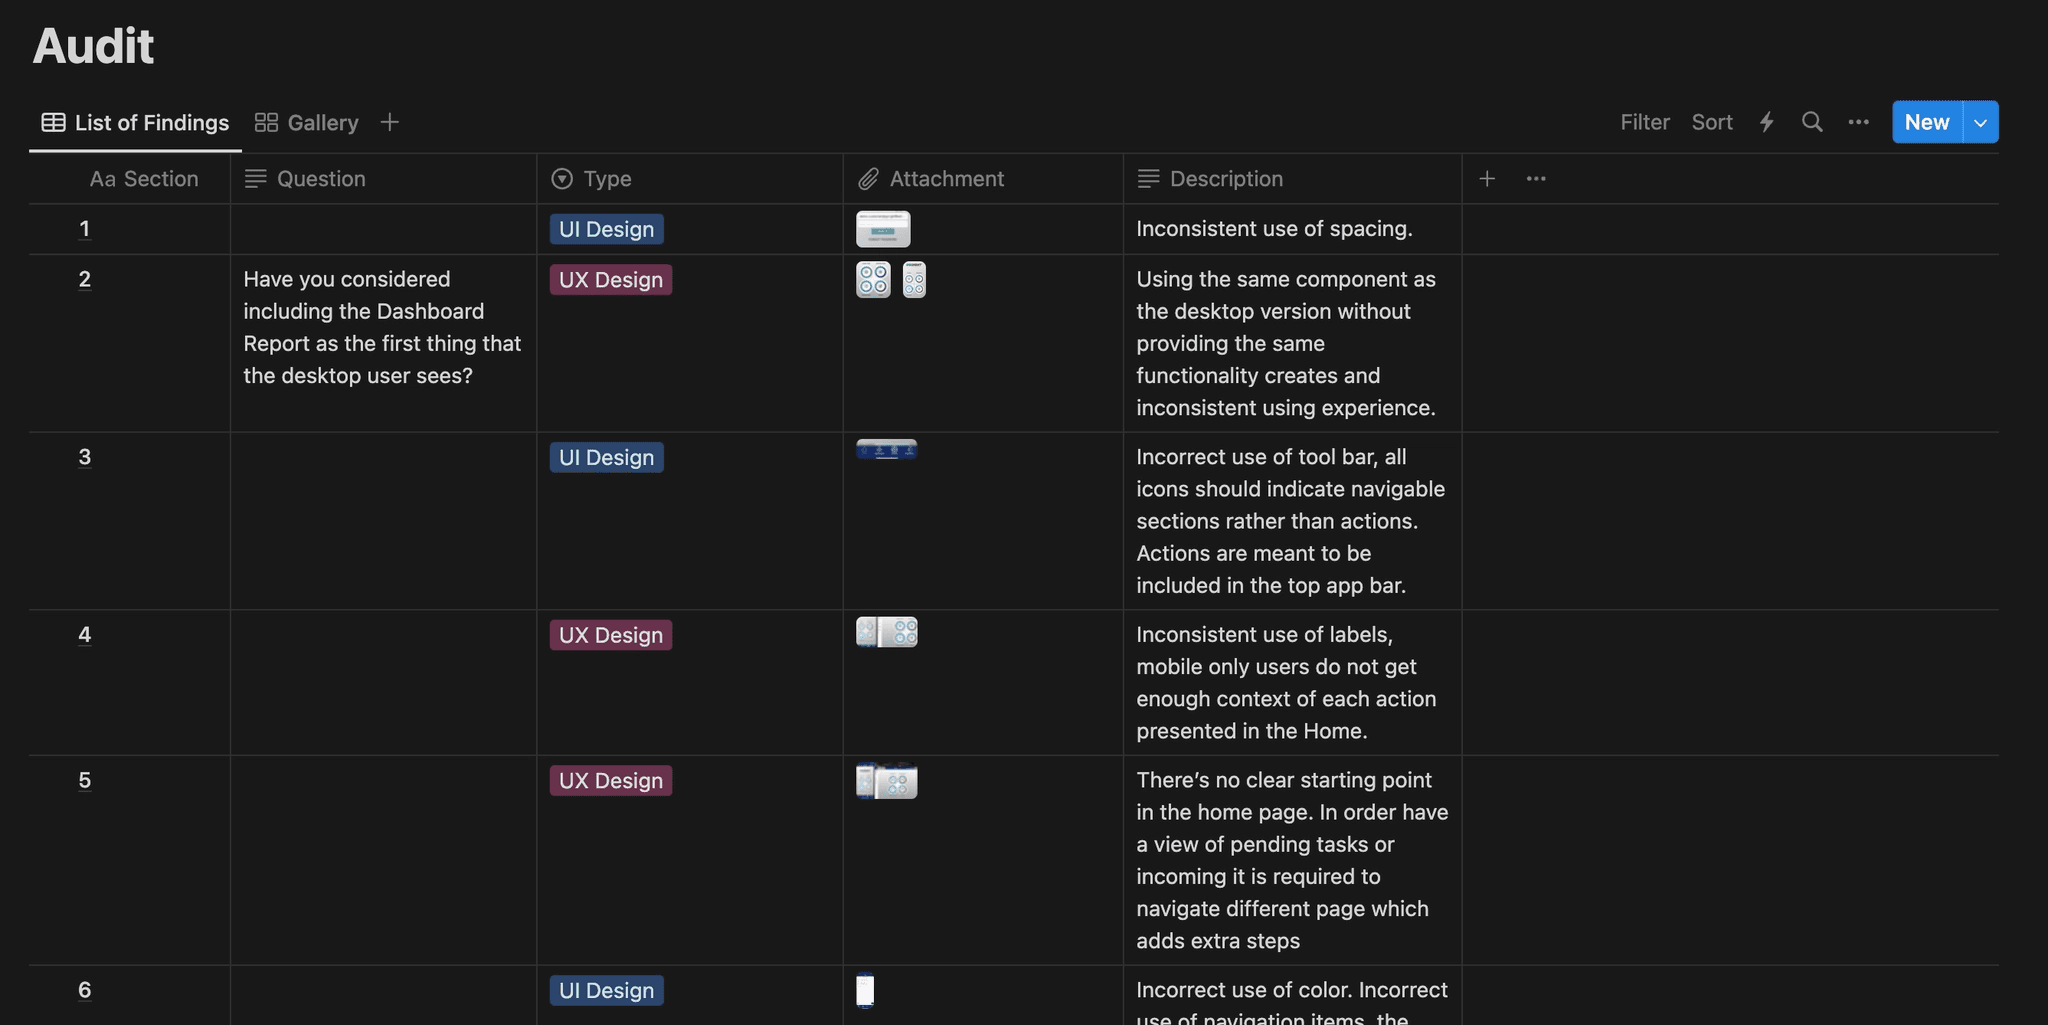
Task: Select UX Design tag in row 4
Action: [611, 635]
